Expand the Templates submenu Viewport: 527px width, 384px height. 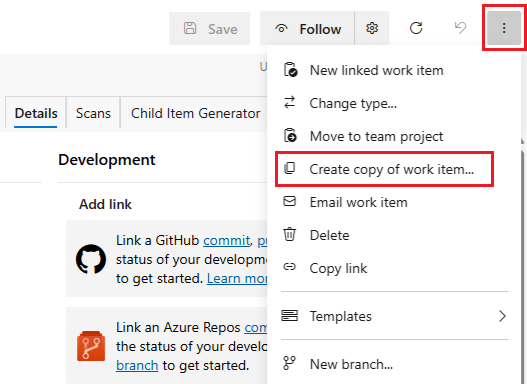[x=394, y=316]
